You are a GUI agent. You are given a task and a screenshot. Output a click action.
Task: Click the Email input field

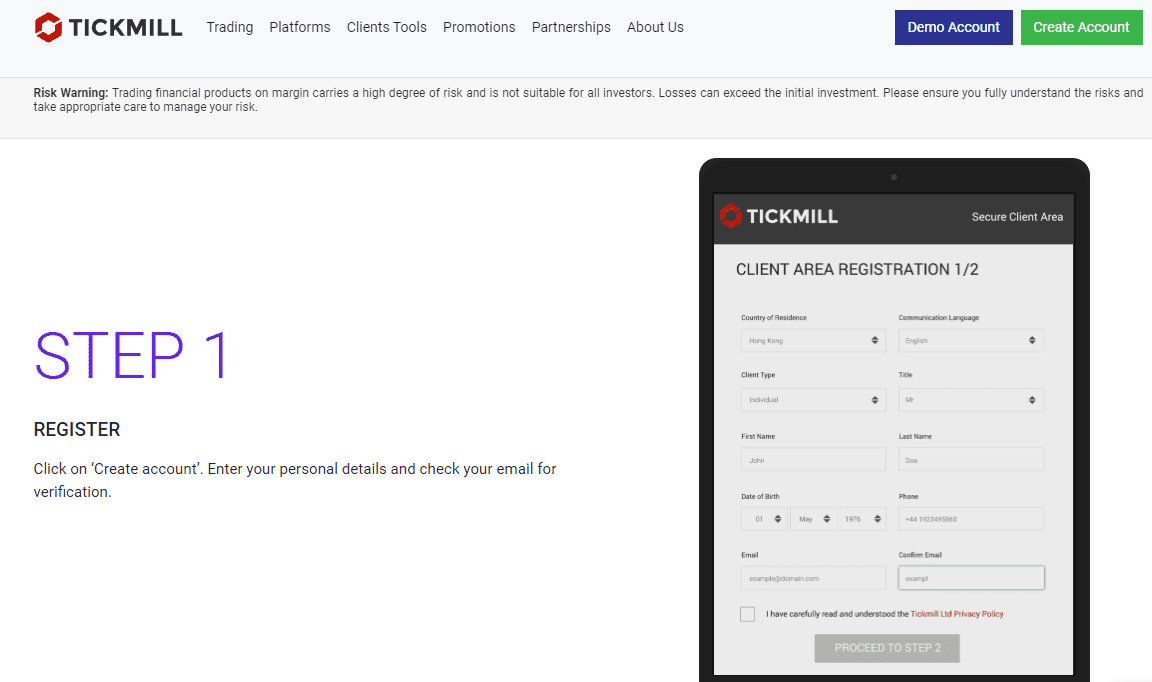813,578
